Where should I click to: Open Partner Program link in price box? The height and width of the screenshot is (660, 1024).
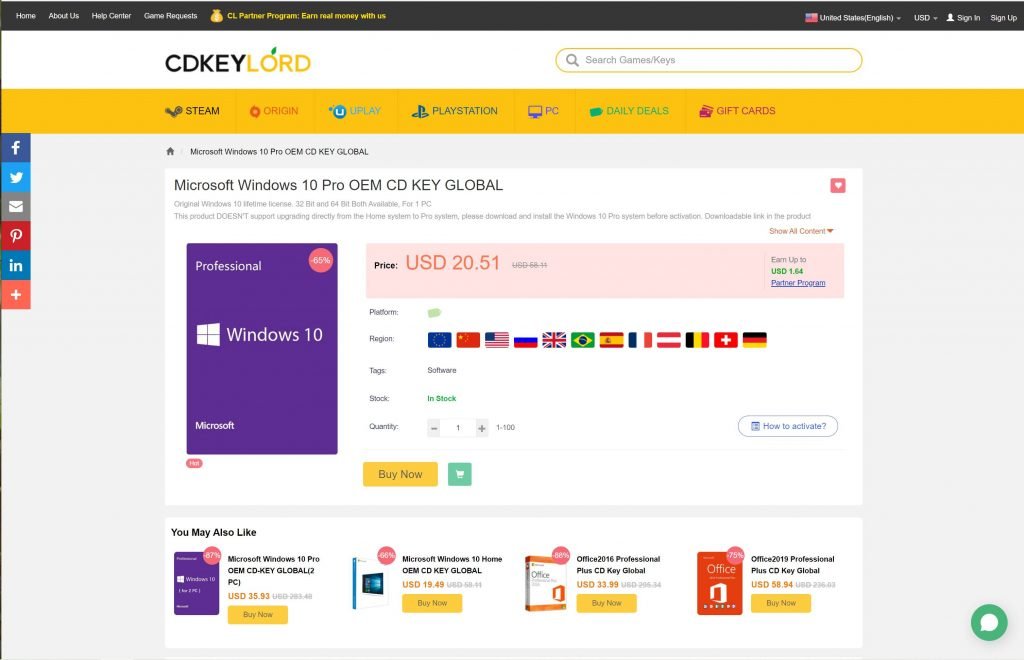pyautogui.click(x=798, y=283)
